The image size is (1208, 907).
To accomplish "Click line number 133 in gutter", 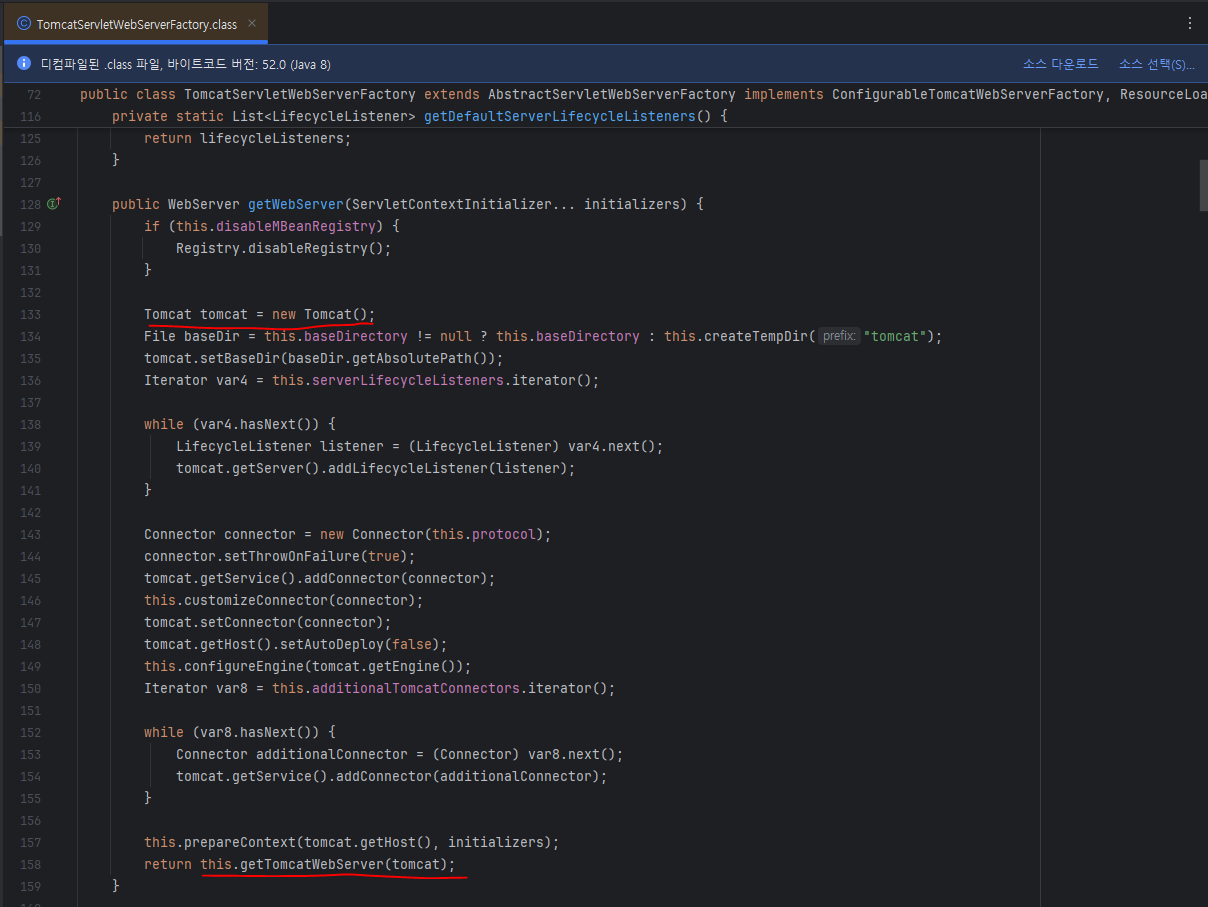I will pyautogui.click(x=30, y=314).
